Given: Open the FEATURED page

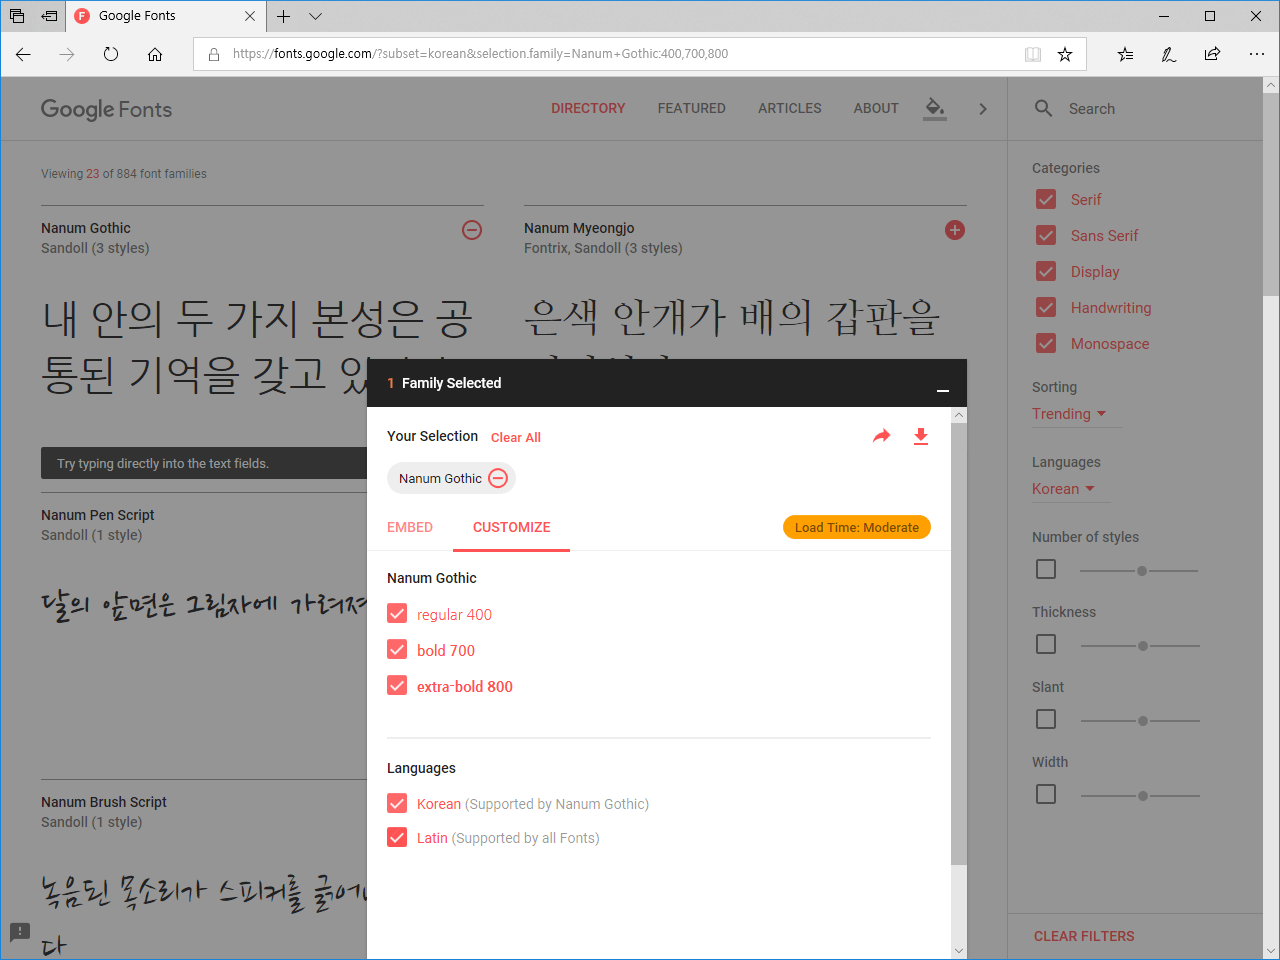Looking at the screenshot, I should [692, 108].
